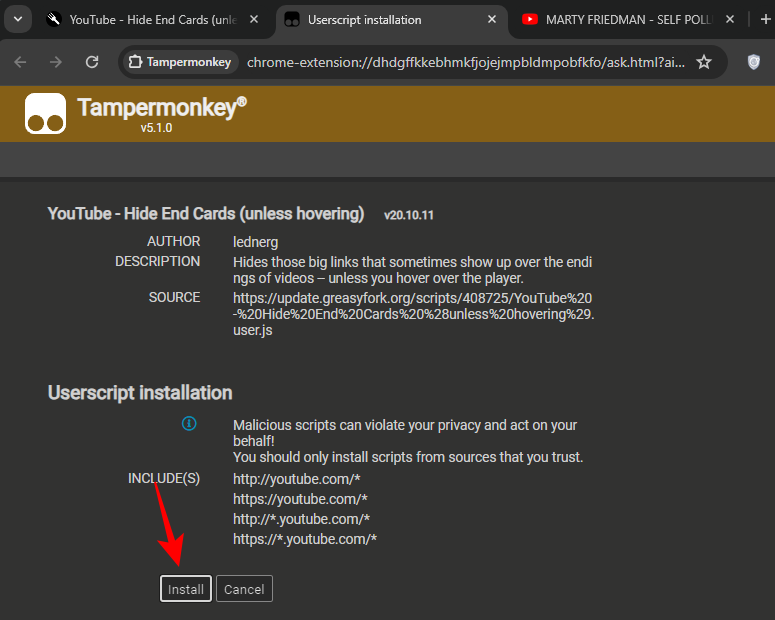
Task: Click the include entry https://youtube.com/*
Action: coord(300,499)
